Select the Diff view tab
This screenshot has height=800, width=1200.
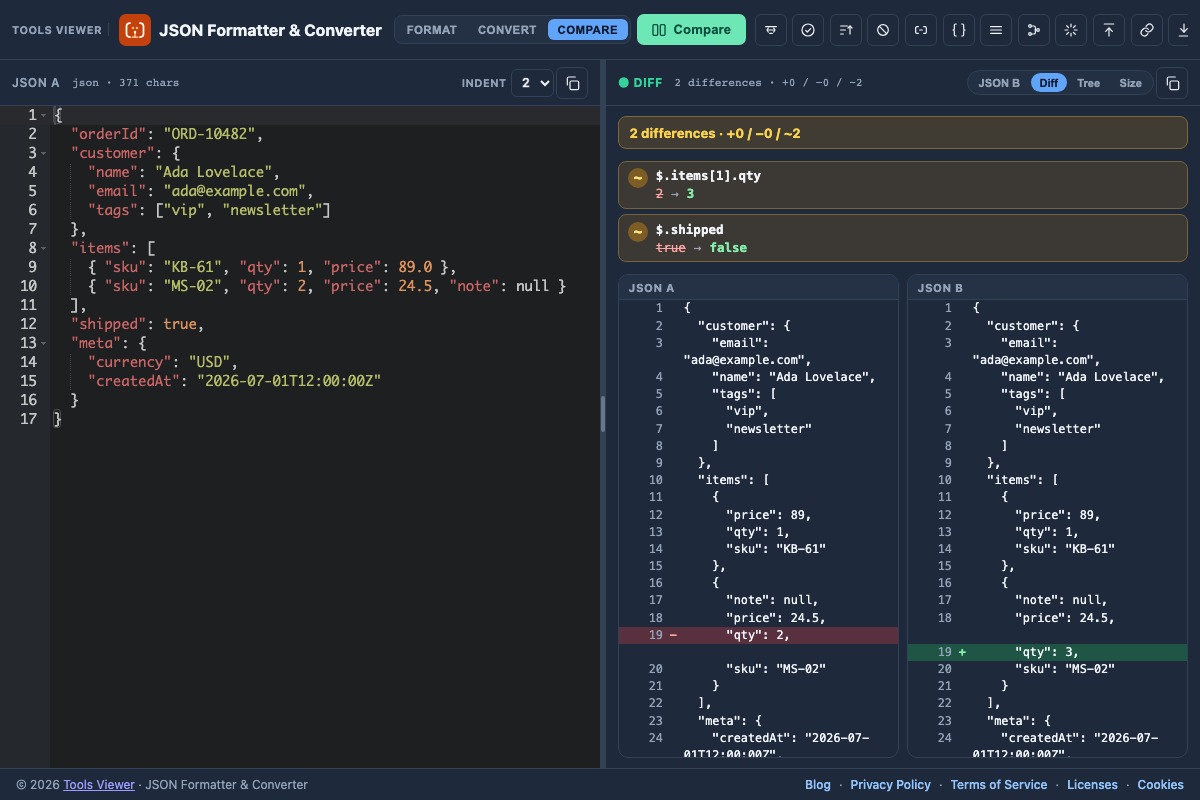coord(1049,83)
